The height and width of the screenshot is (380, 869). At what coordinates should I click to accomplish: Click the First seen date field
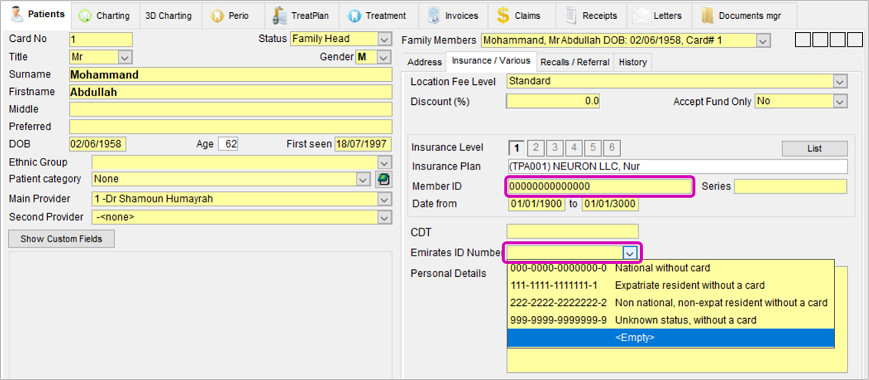(363, 144)
